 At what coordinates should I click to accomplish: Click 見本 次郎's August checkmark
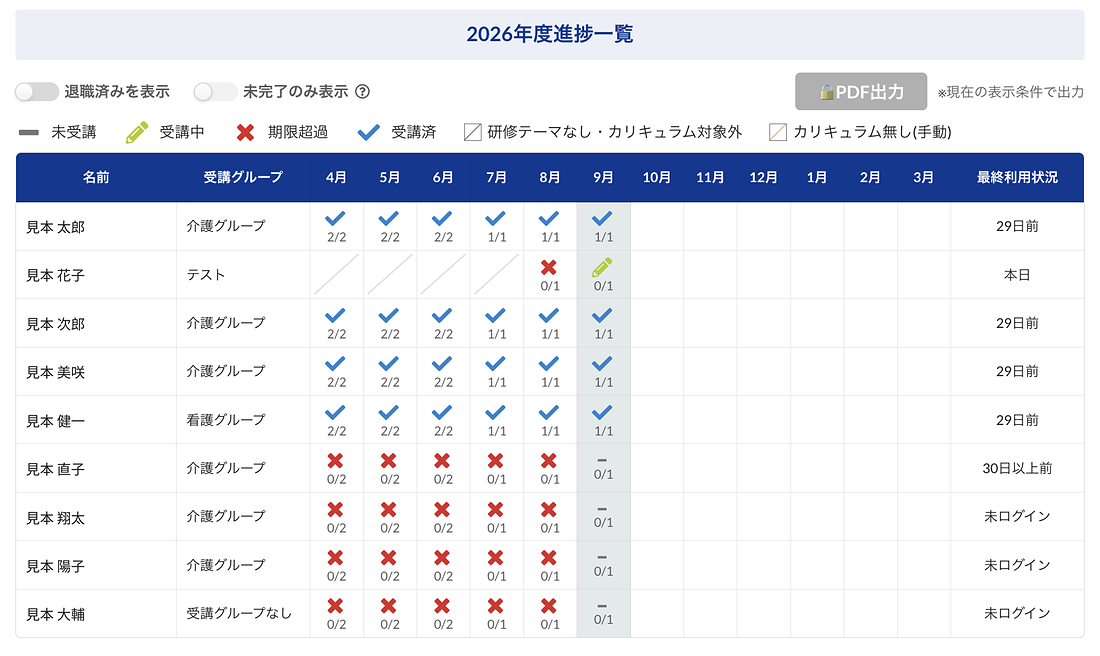click(x=549, y=316)
